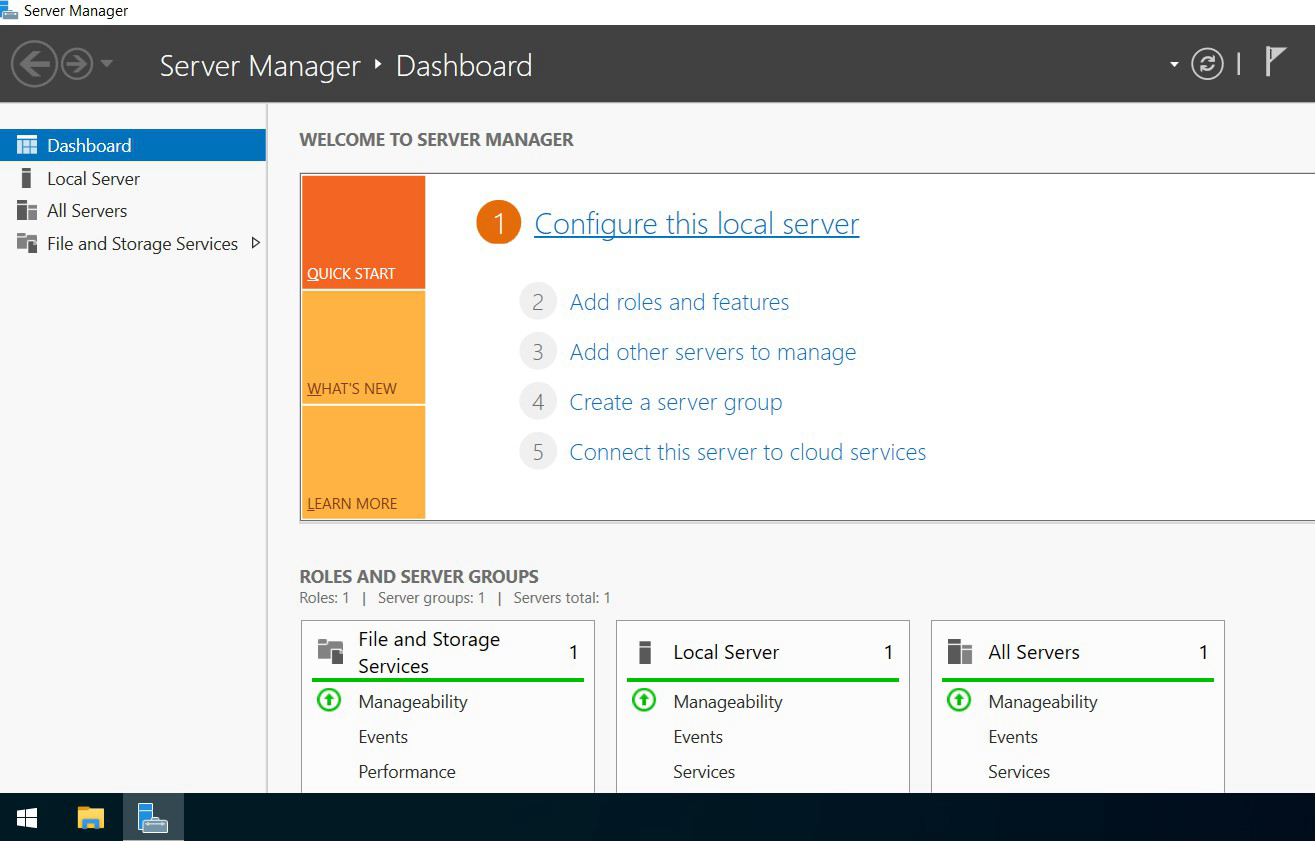Click Configure this local server link
The height and width of the screenshot is (841, 1315).
pos(697,223)
